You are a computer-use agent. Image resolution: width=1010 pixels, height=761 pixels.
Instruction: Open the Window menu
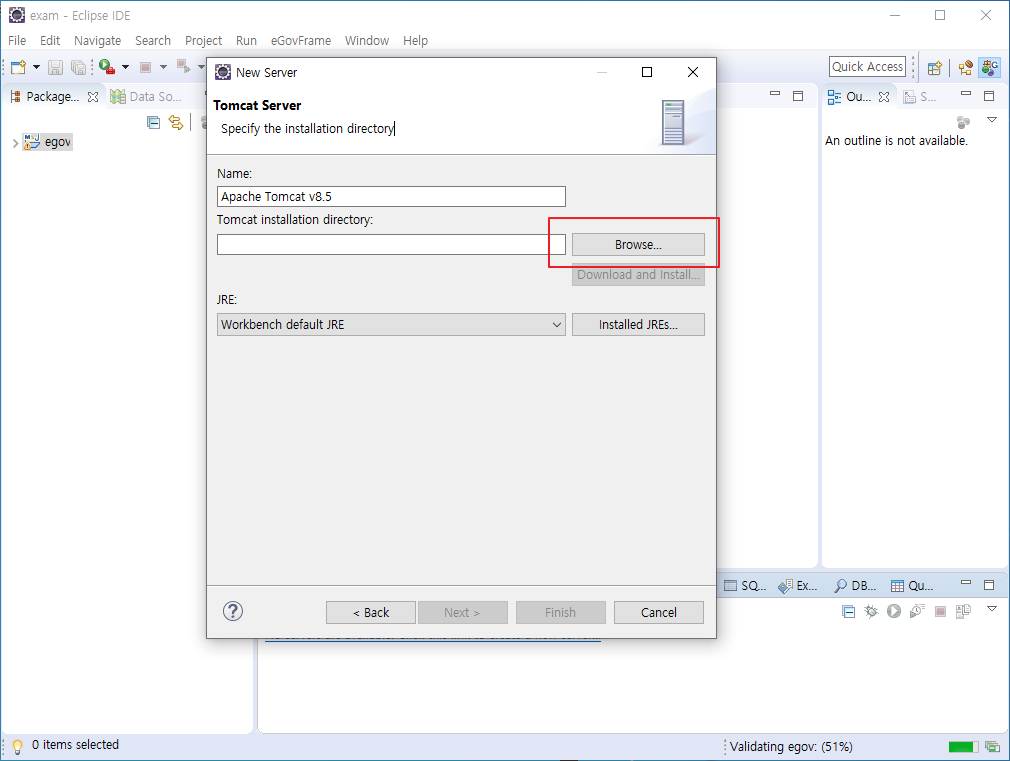pos(367,41)
